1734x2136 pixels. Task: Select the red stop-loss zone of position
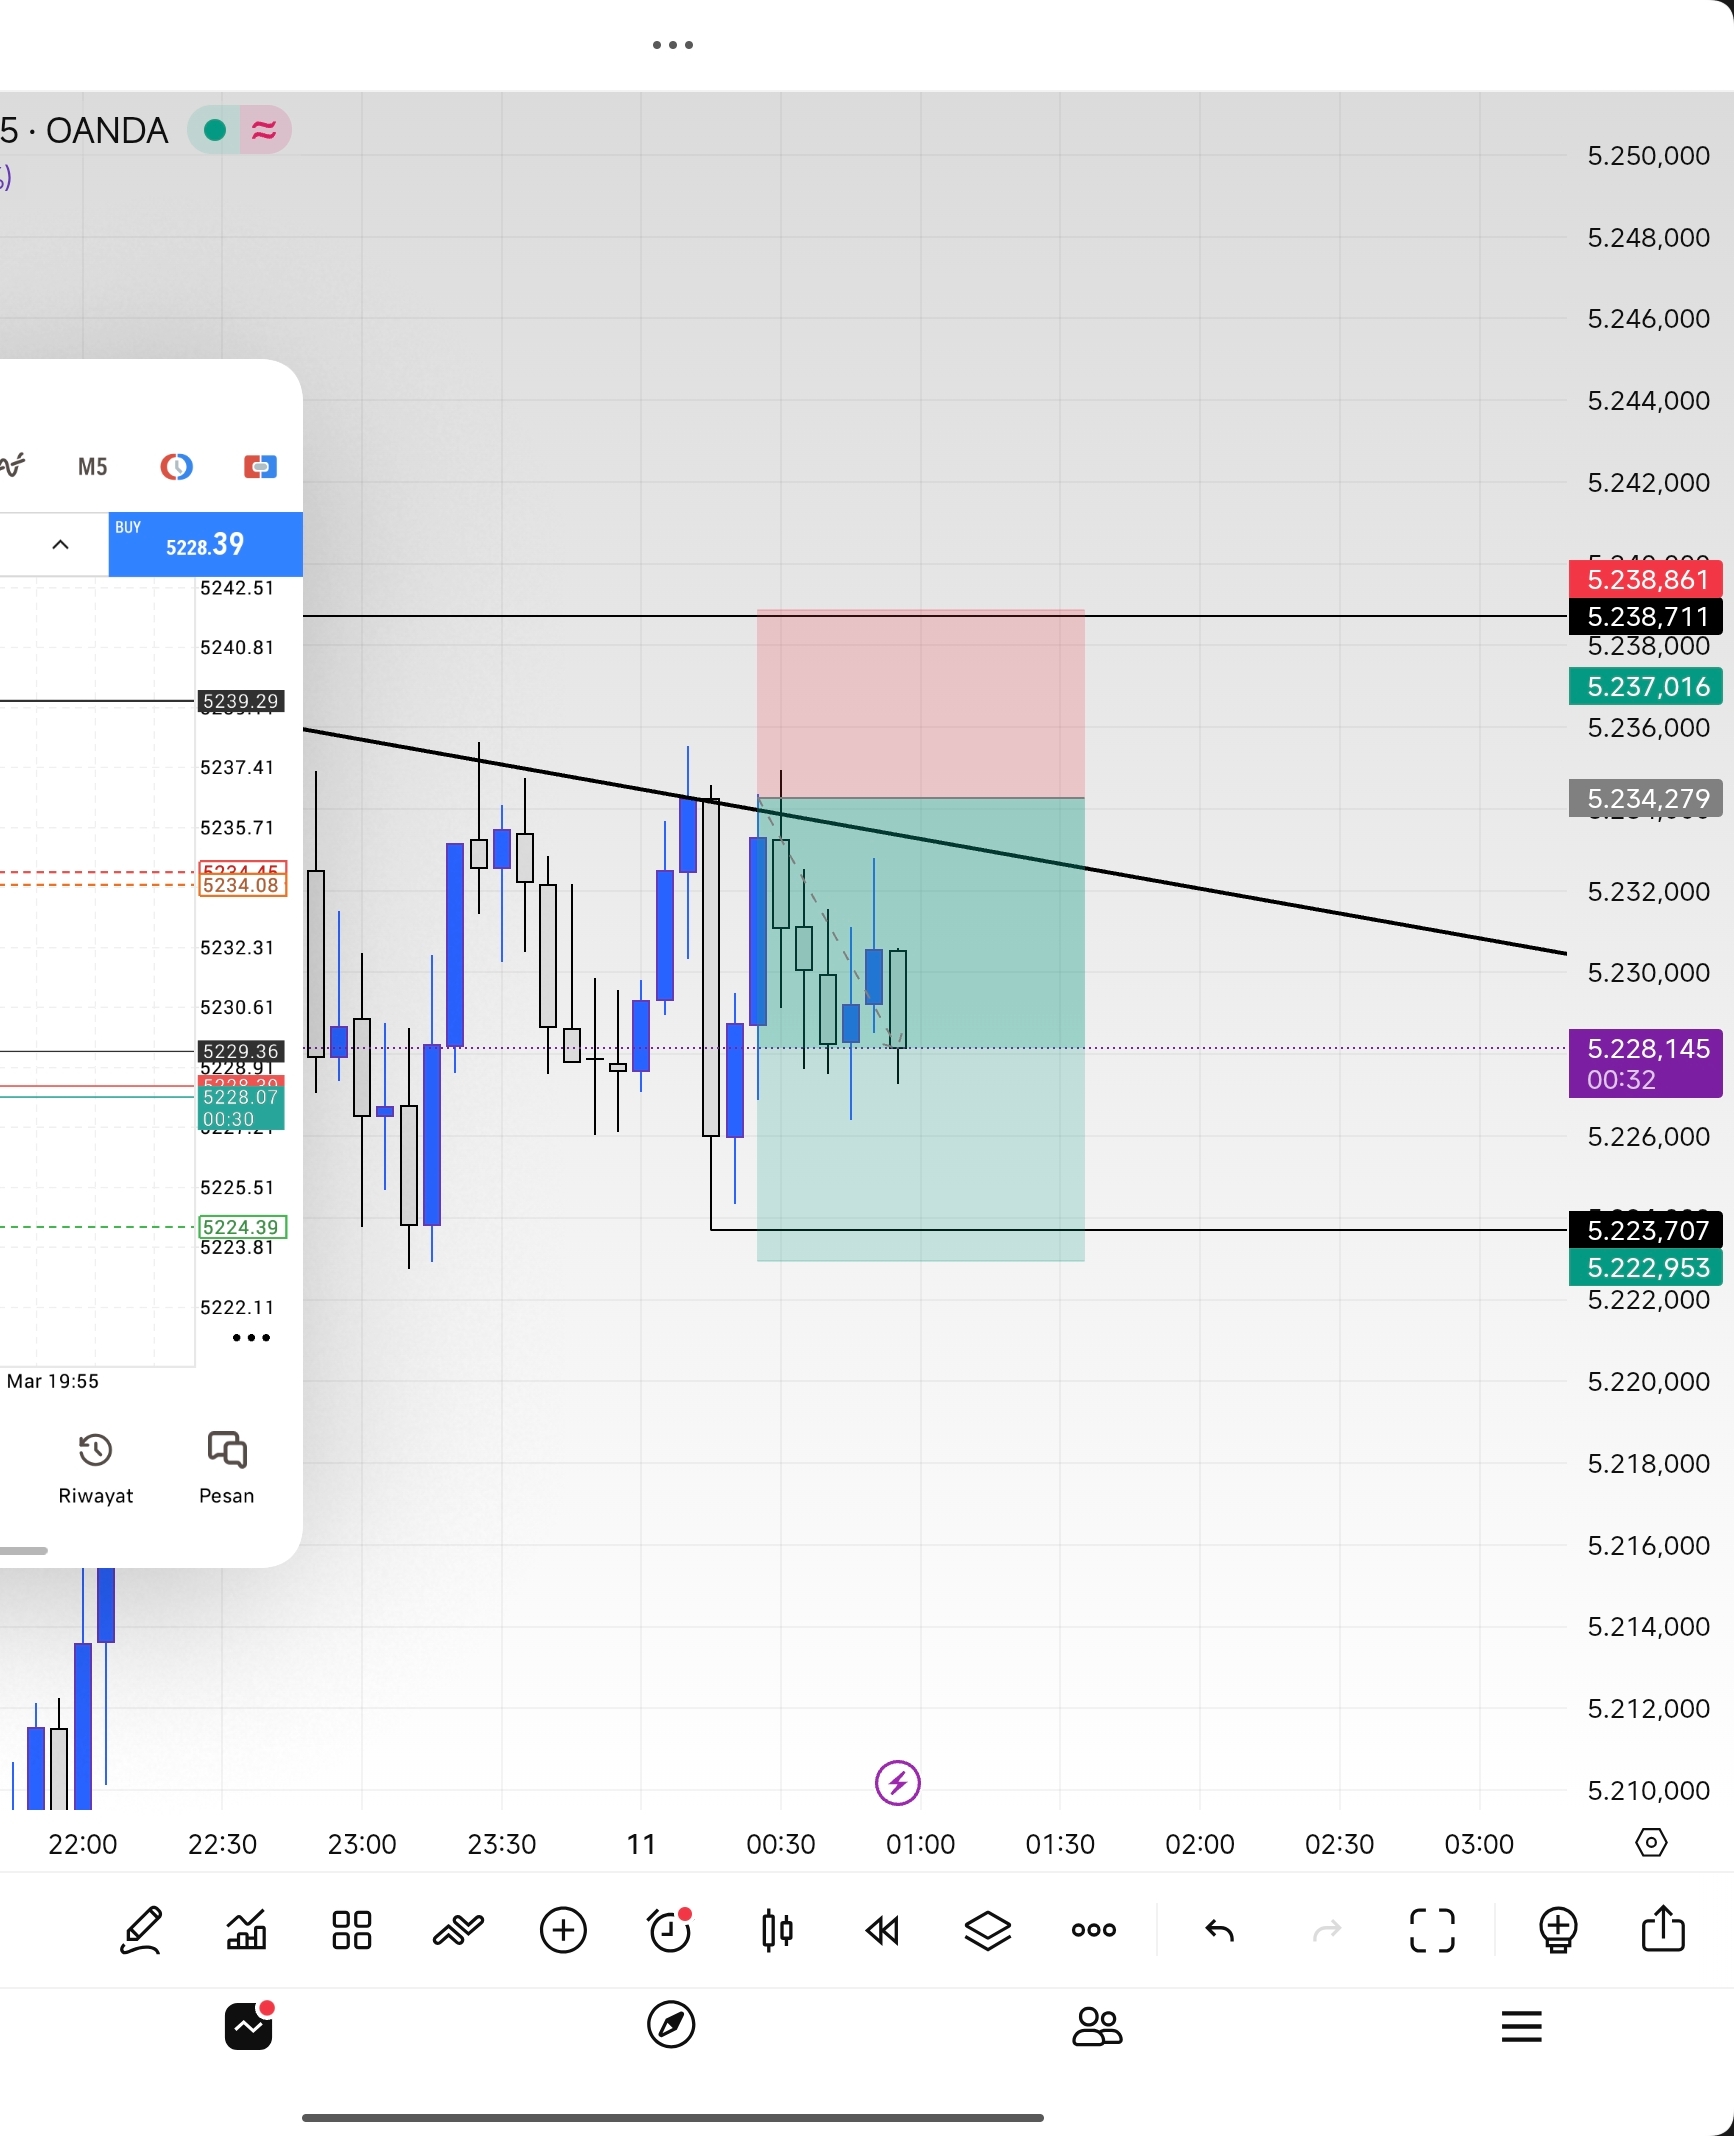point(921,703)
